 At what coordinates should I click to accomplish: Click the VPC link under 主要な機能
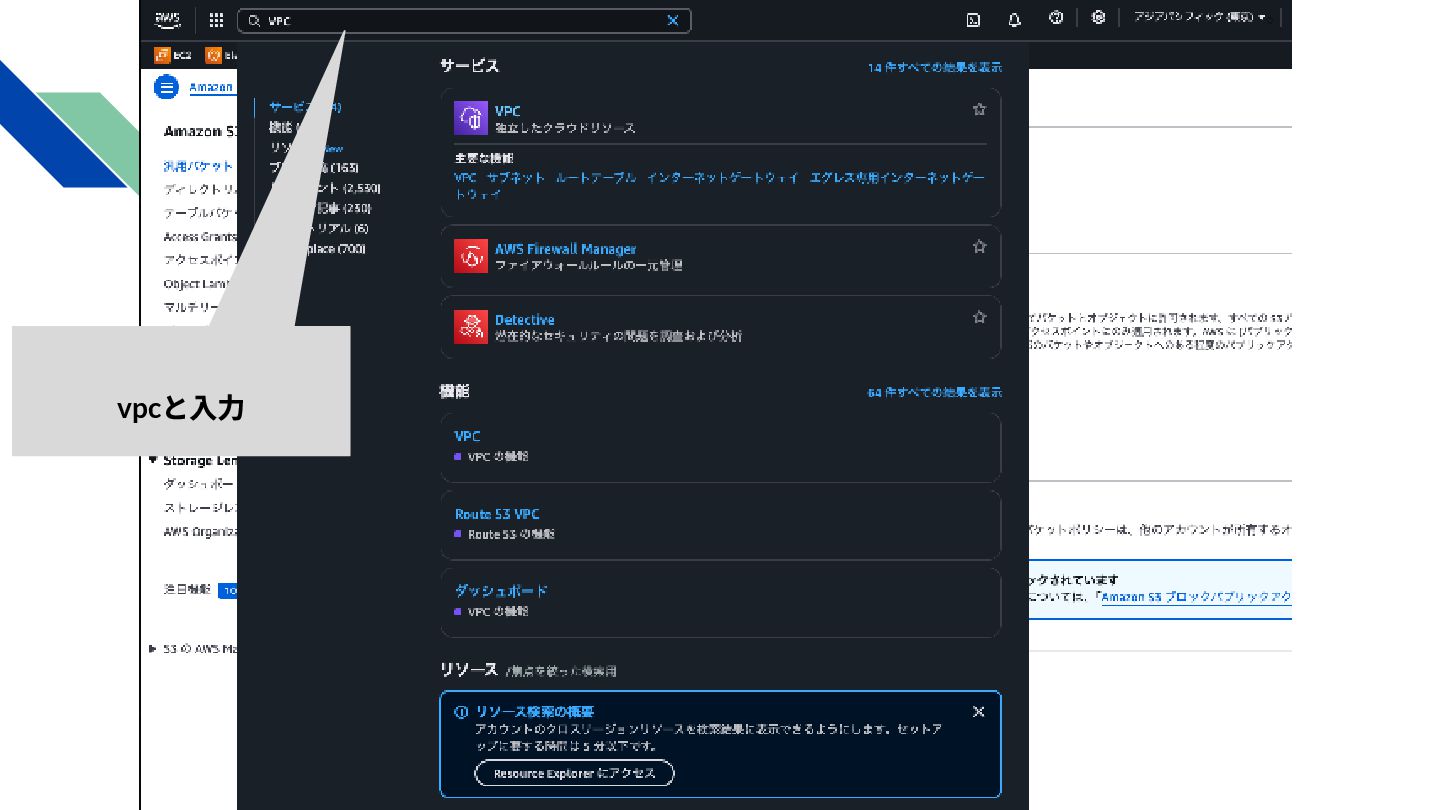coord(465,177)
